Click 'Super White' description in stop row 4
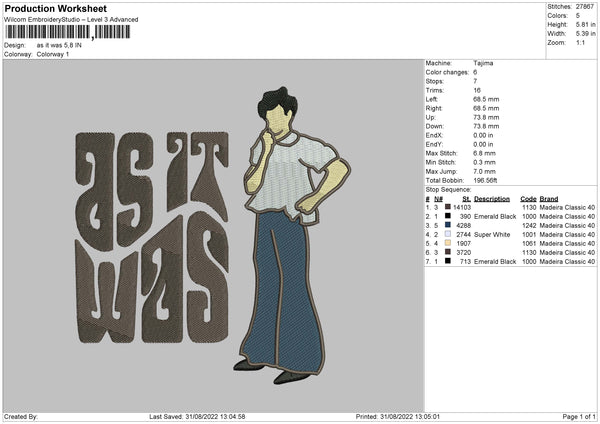The width and height of the screenshot is (600, 424). coord(492,235)
